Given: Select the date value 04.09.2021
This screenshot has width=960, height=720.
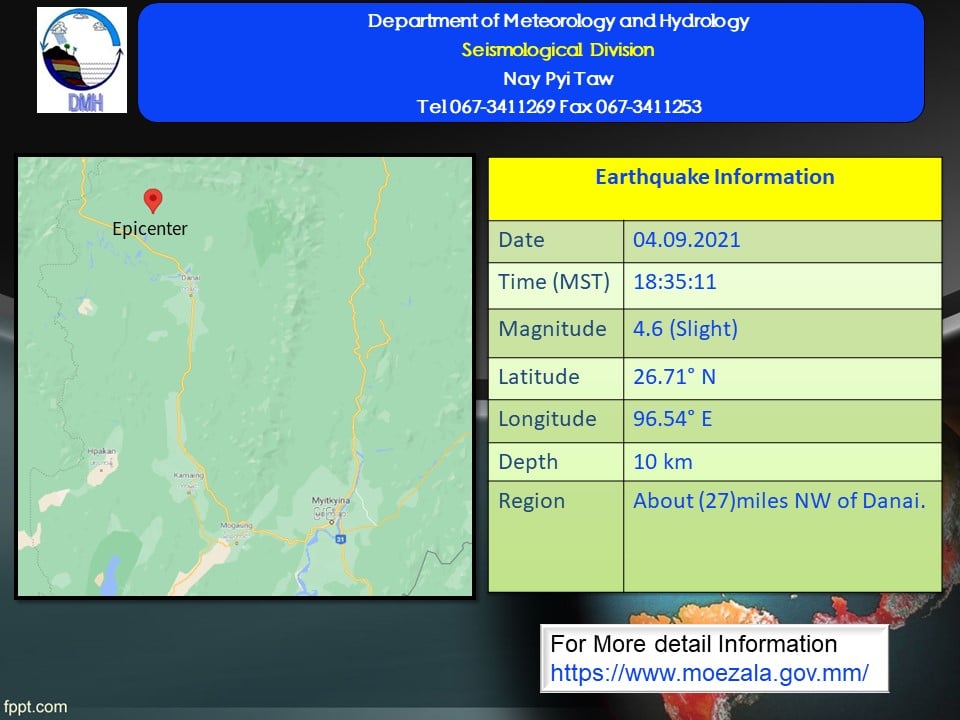Looking at the screenshot, I should click(686, 240).
